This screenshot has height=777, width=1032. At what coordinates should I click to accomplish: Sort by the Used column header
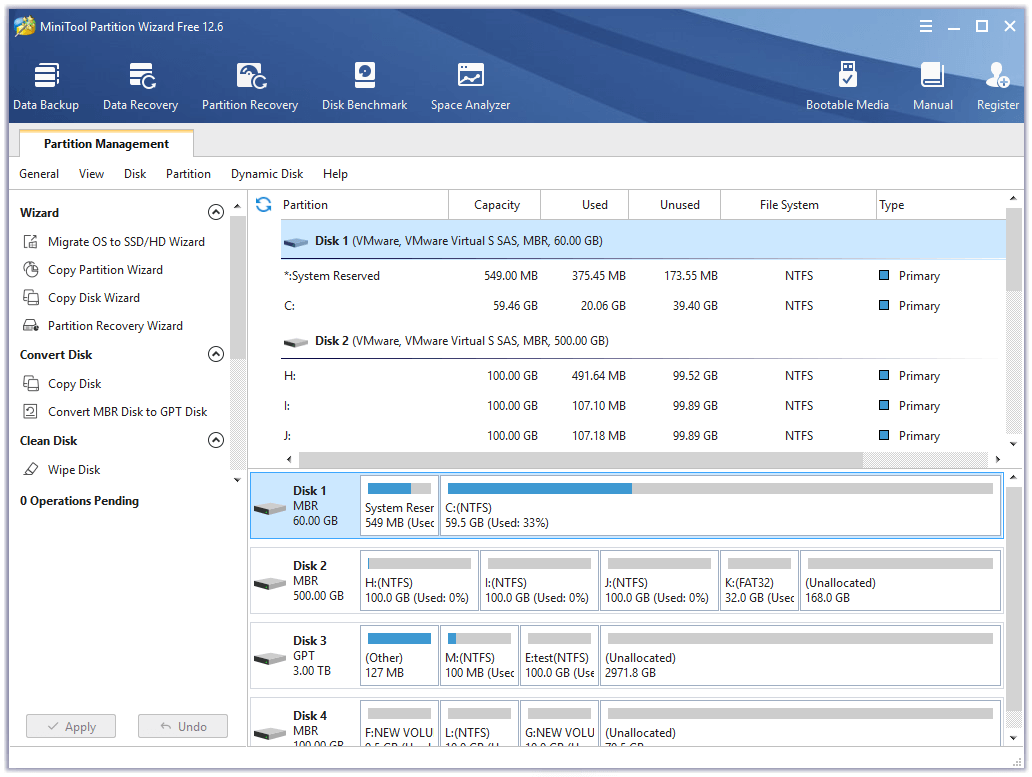tap(585, 205)
